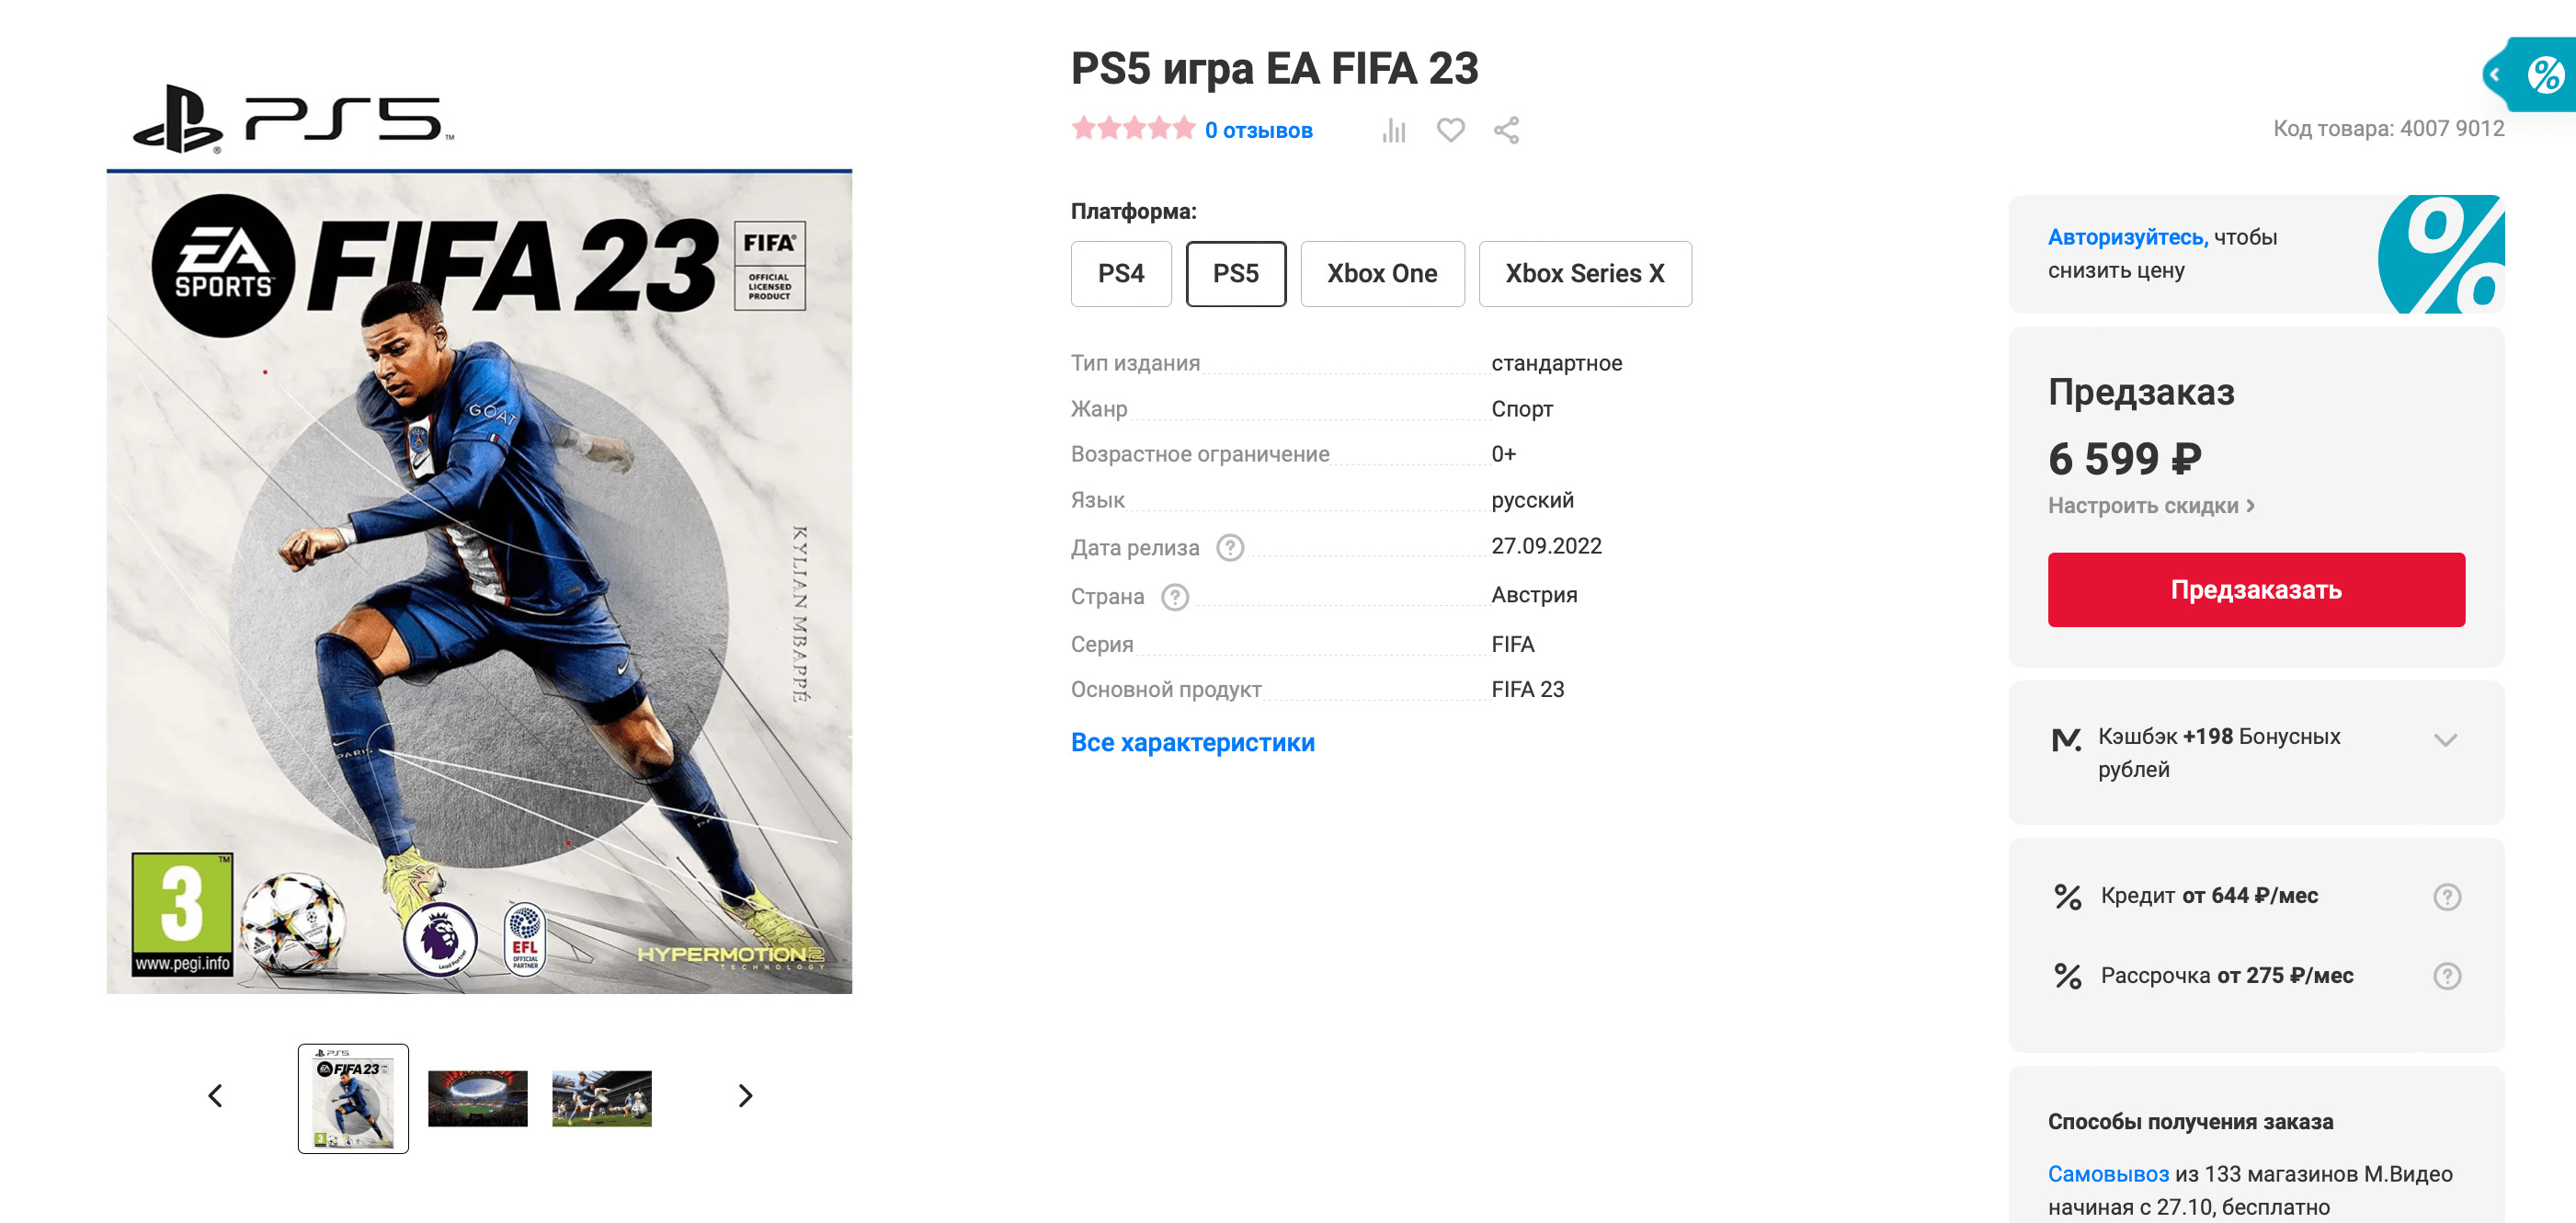This screenshot has width=2576, height=1223.
Task: Open the 0 отзывов reviews link
Action: pyautogui.click(x=1258, y=130)
